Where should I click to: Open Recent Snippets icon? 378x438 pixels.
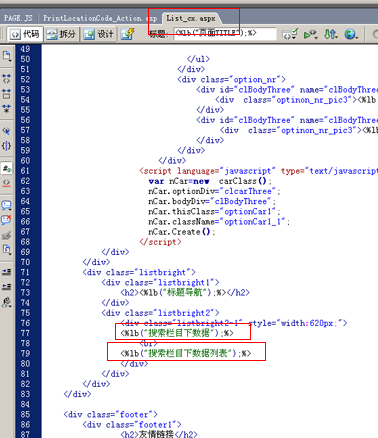[7, 249]
